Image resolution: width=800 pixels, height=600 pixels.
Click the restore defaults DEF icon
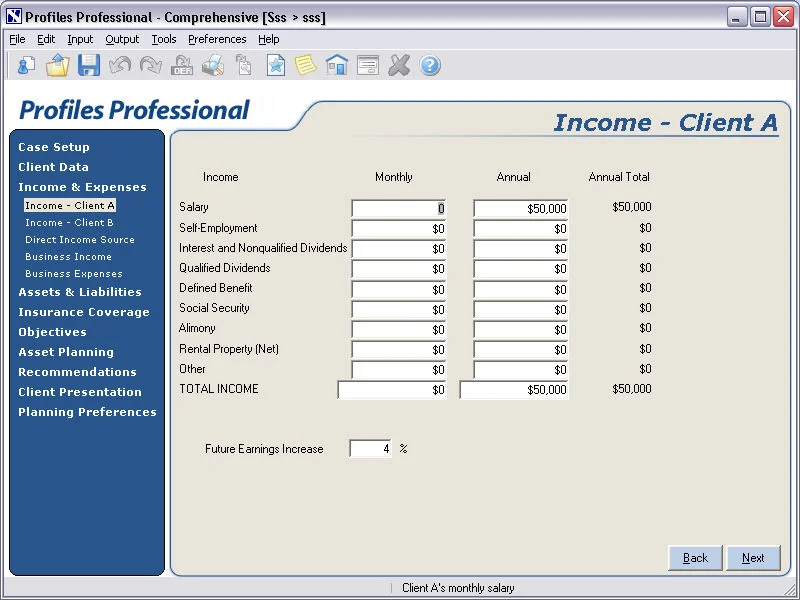(182, 65)
